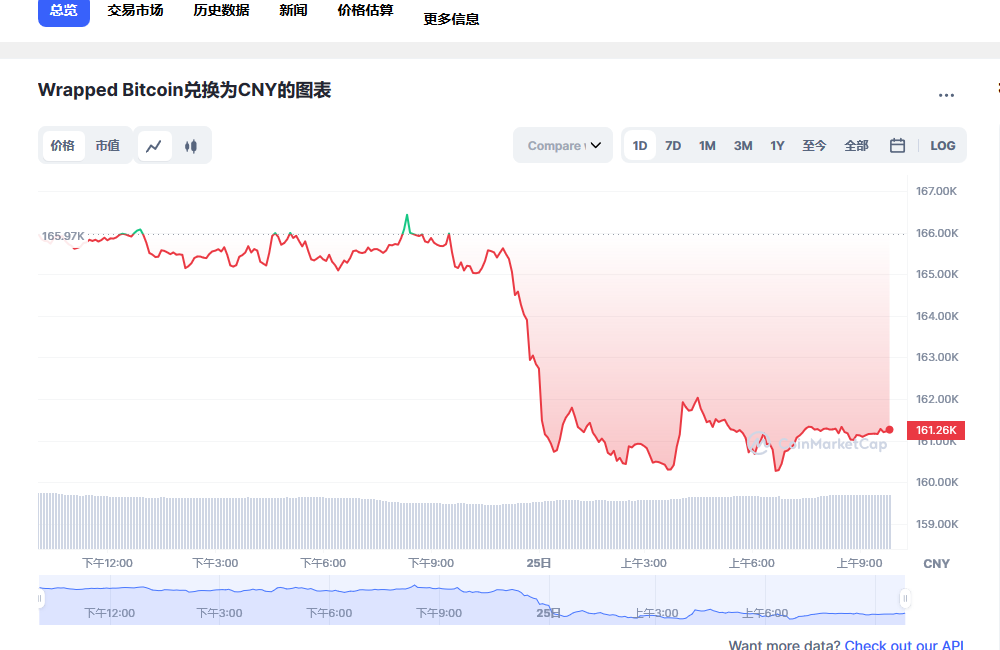Choose the 至今 year-to-date range

click(x=814, y=145)
